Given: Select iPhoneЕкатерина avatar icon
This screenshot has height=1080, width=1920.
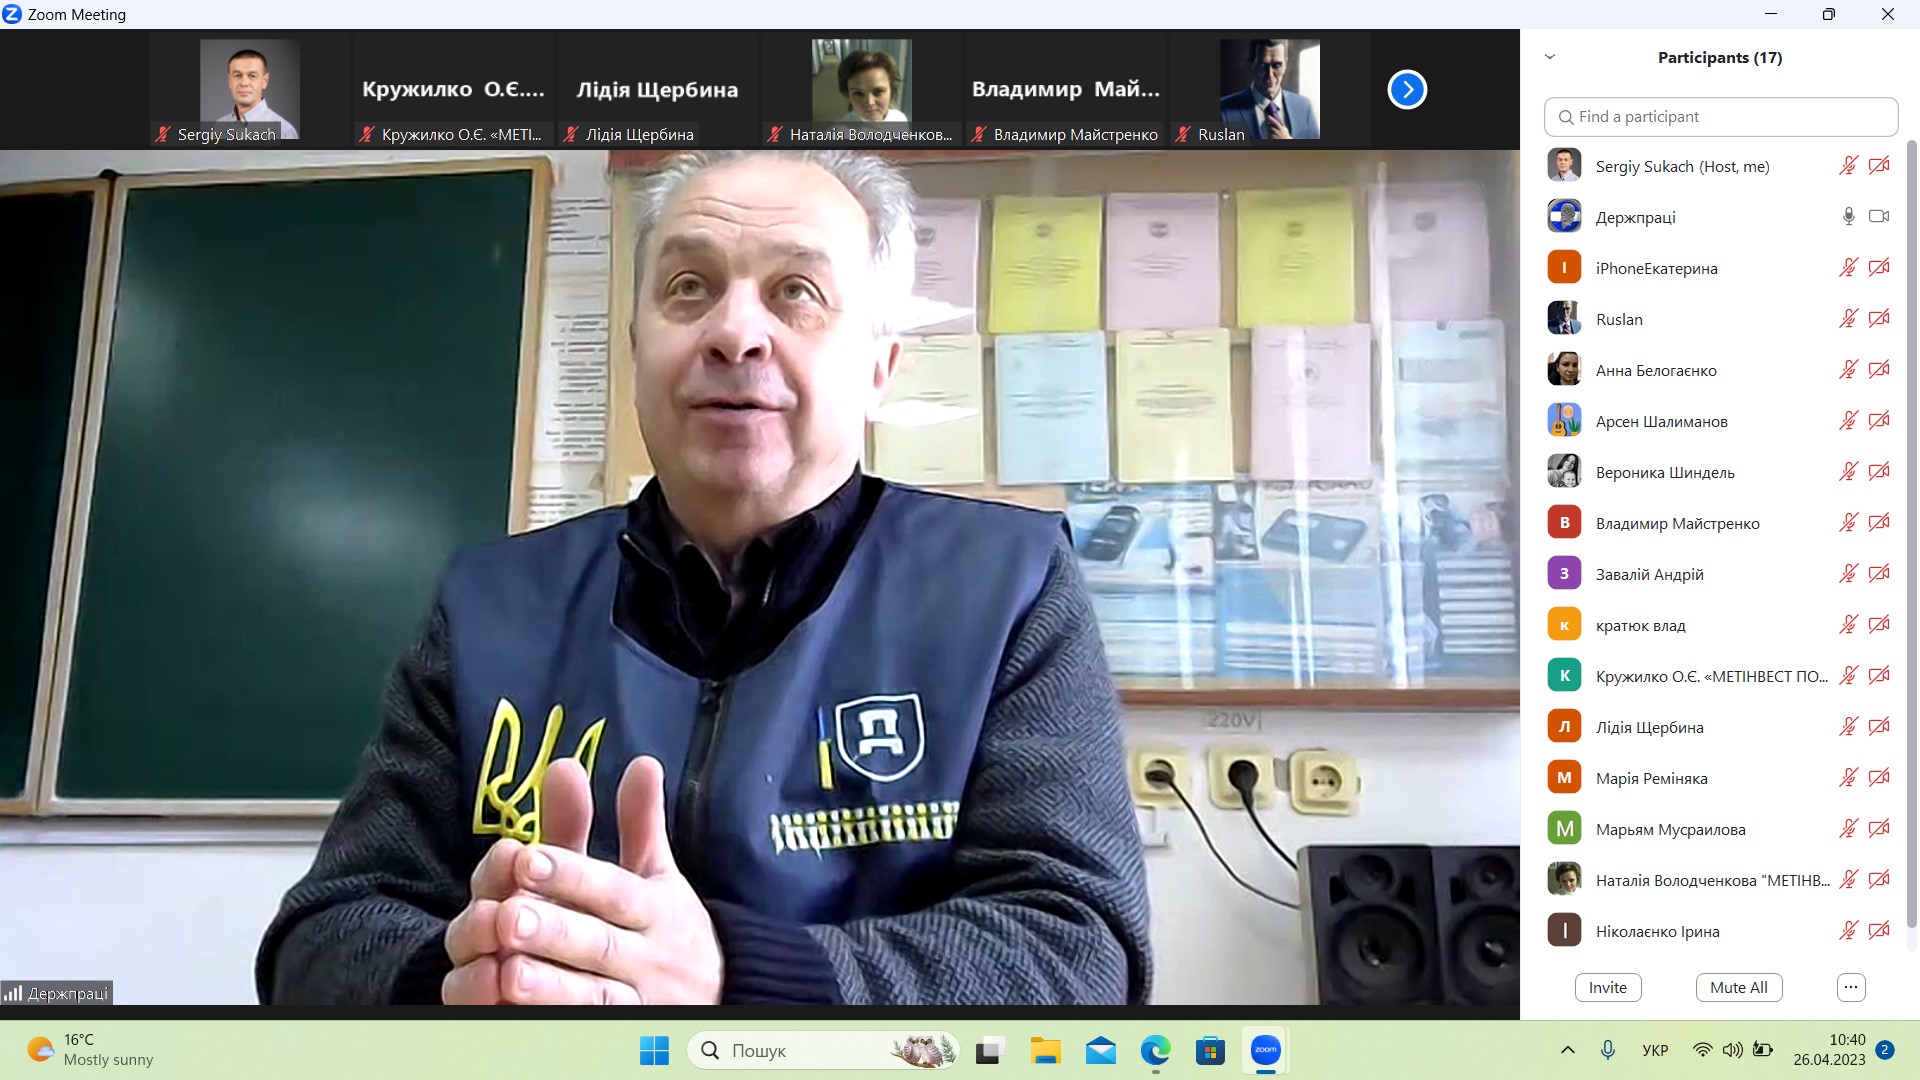Looking at the screenshot, I should click(x=1564, y=268).
